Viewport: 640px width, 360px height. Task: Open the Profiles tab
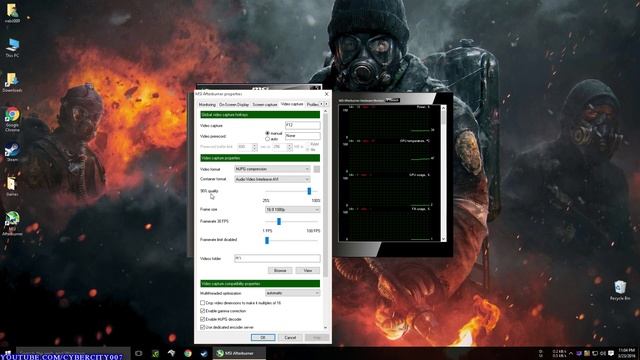[312, 105]
